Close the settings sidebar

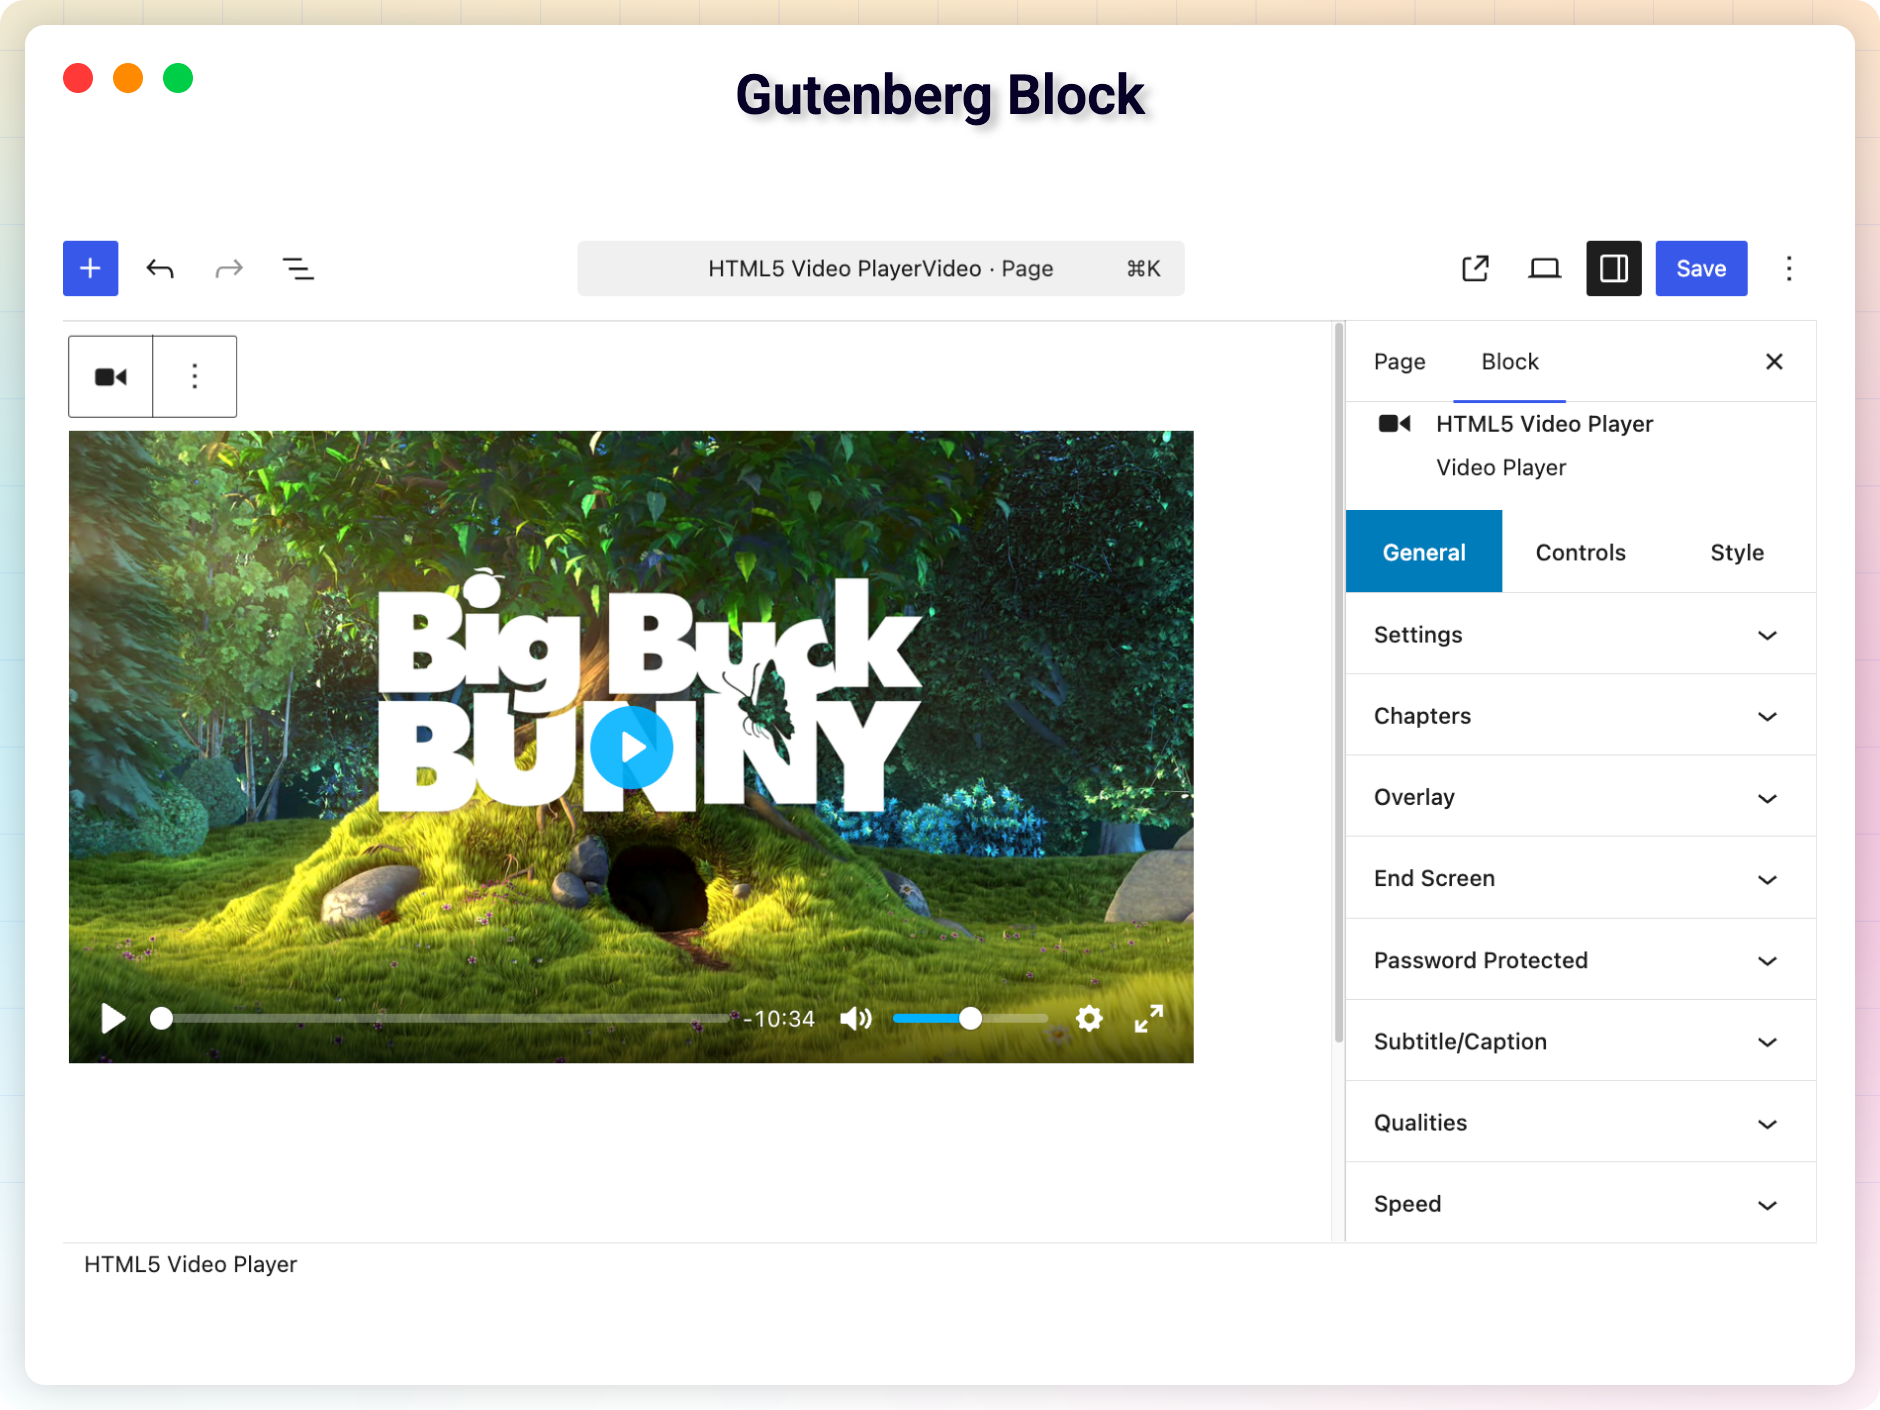point(1774,361)
